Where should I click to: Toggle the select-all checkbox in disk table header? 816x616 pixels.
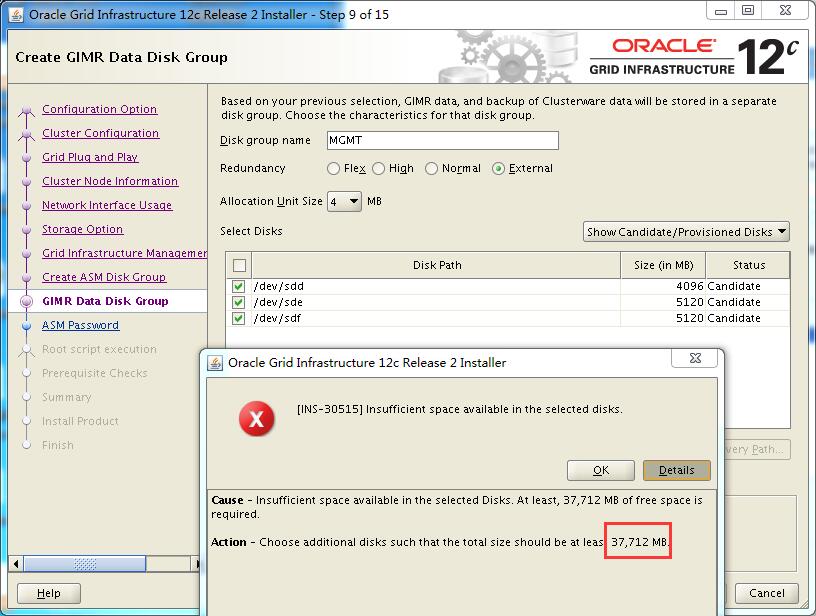pyautogui.click(x=240, y=265)
